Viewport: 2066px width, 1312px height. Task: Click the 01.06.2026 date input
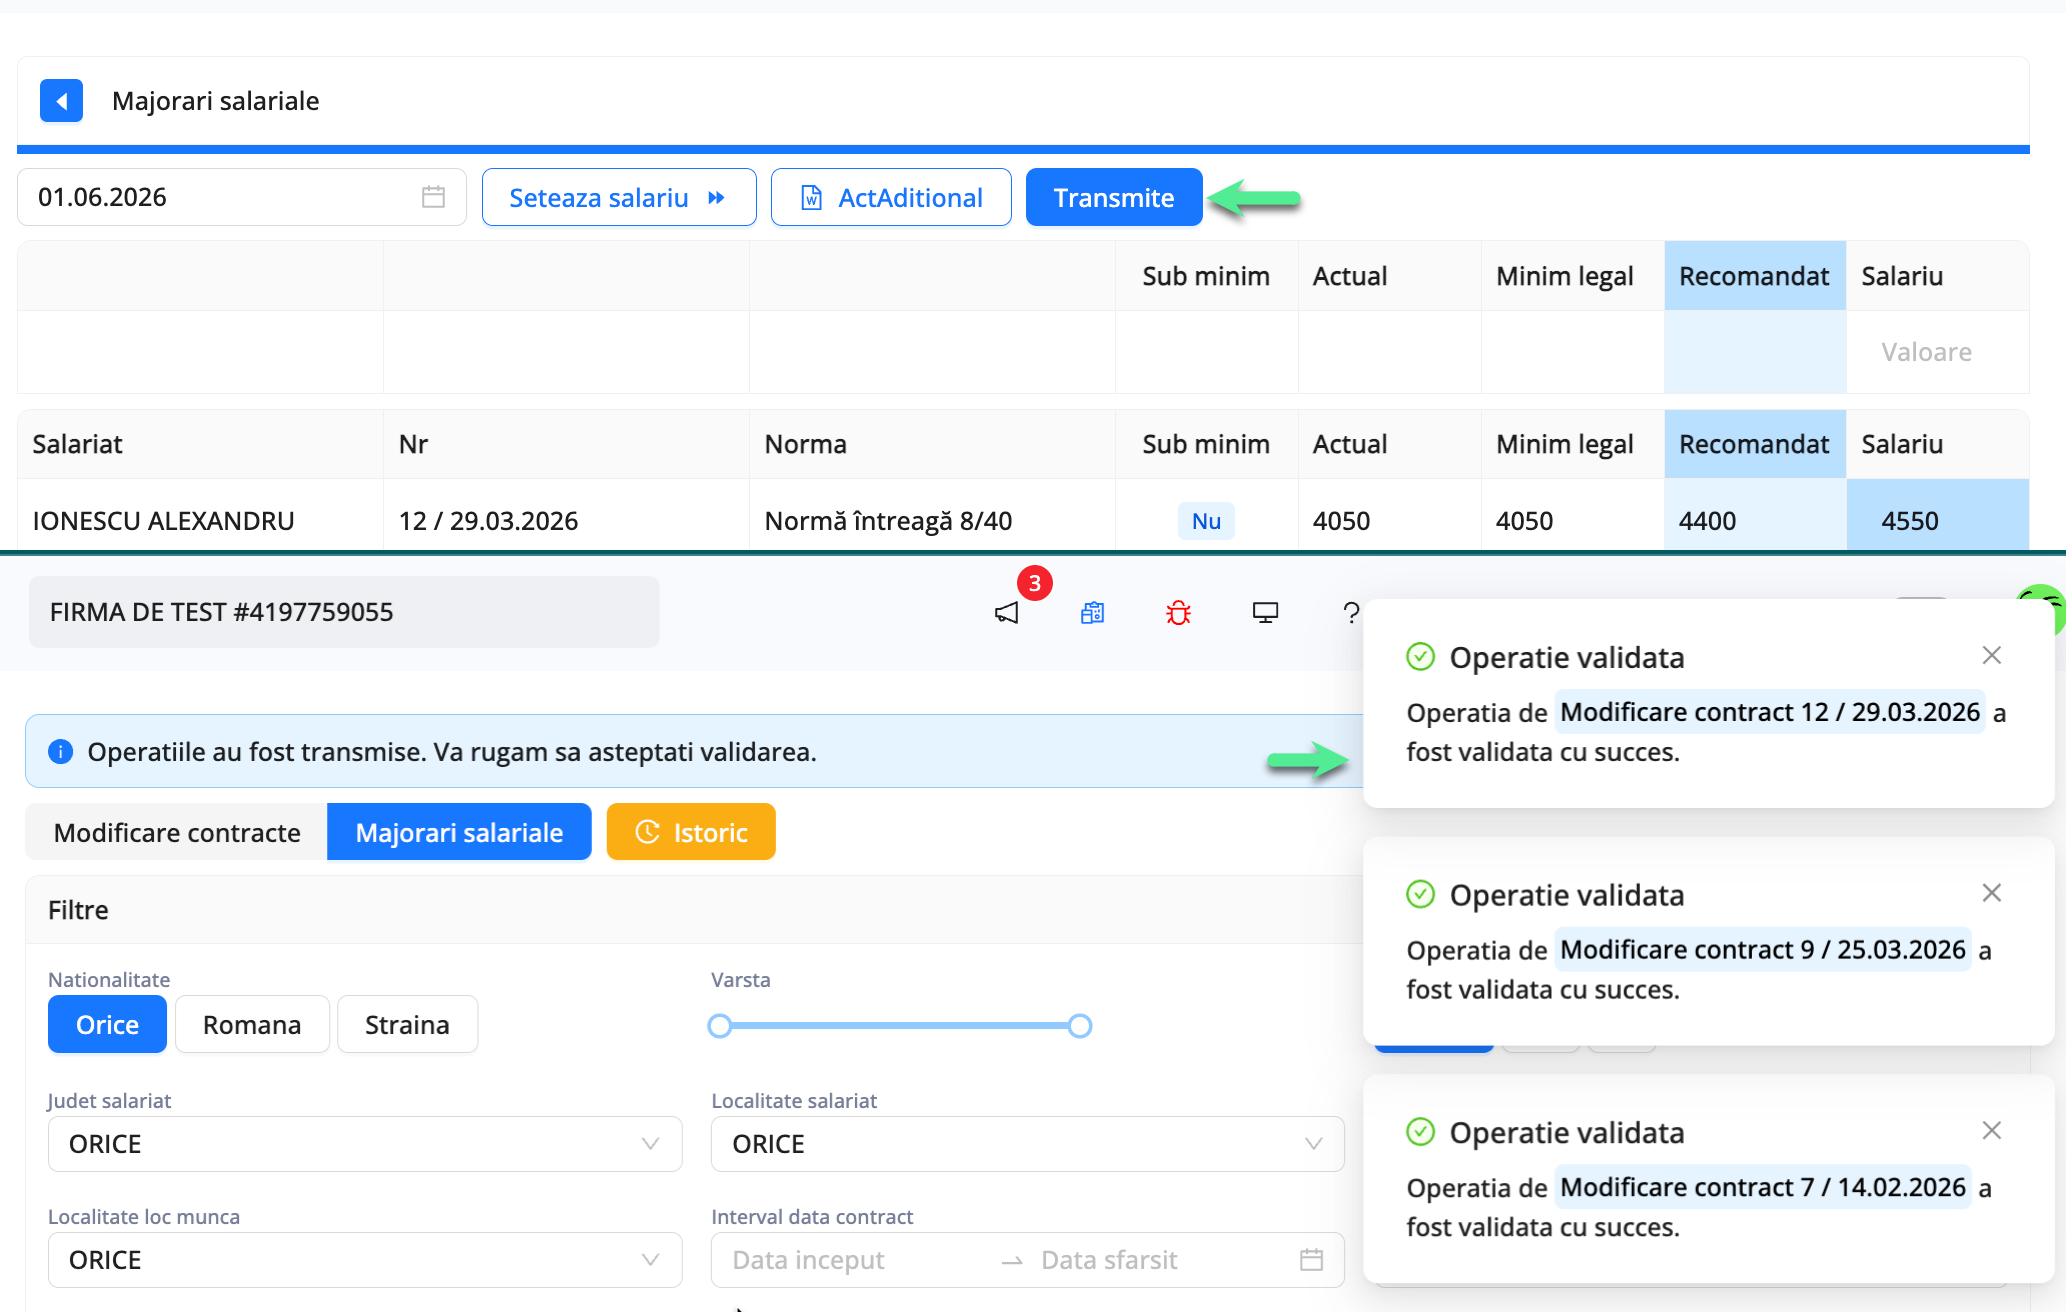coord(242,197)
